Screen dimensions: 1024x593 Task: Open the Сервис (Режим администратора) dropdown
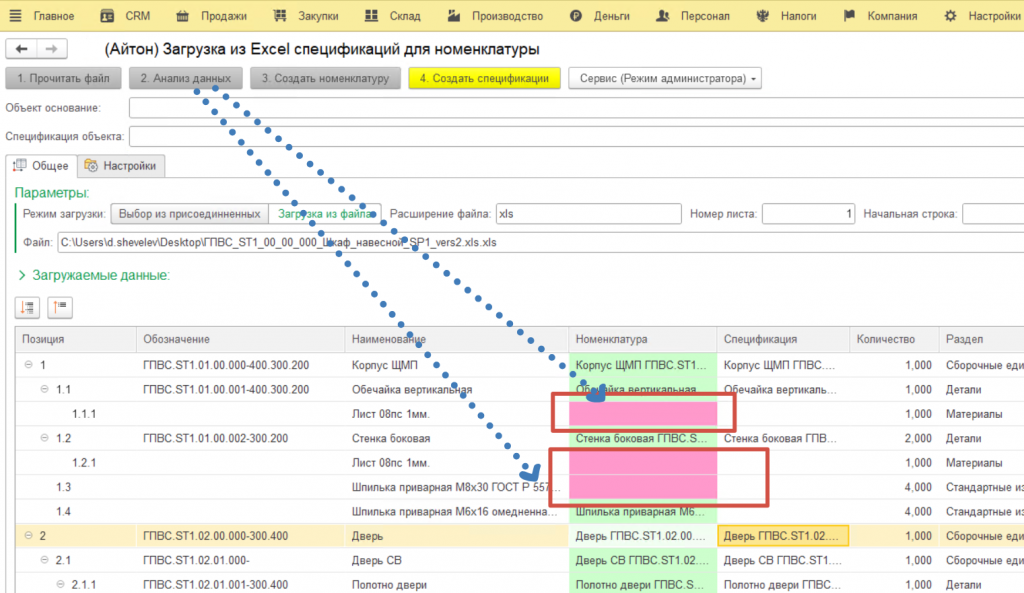point(664,78)
